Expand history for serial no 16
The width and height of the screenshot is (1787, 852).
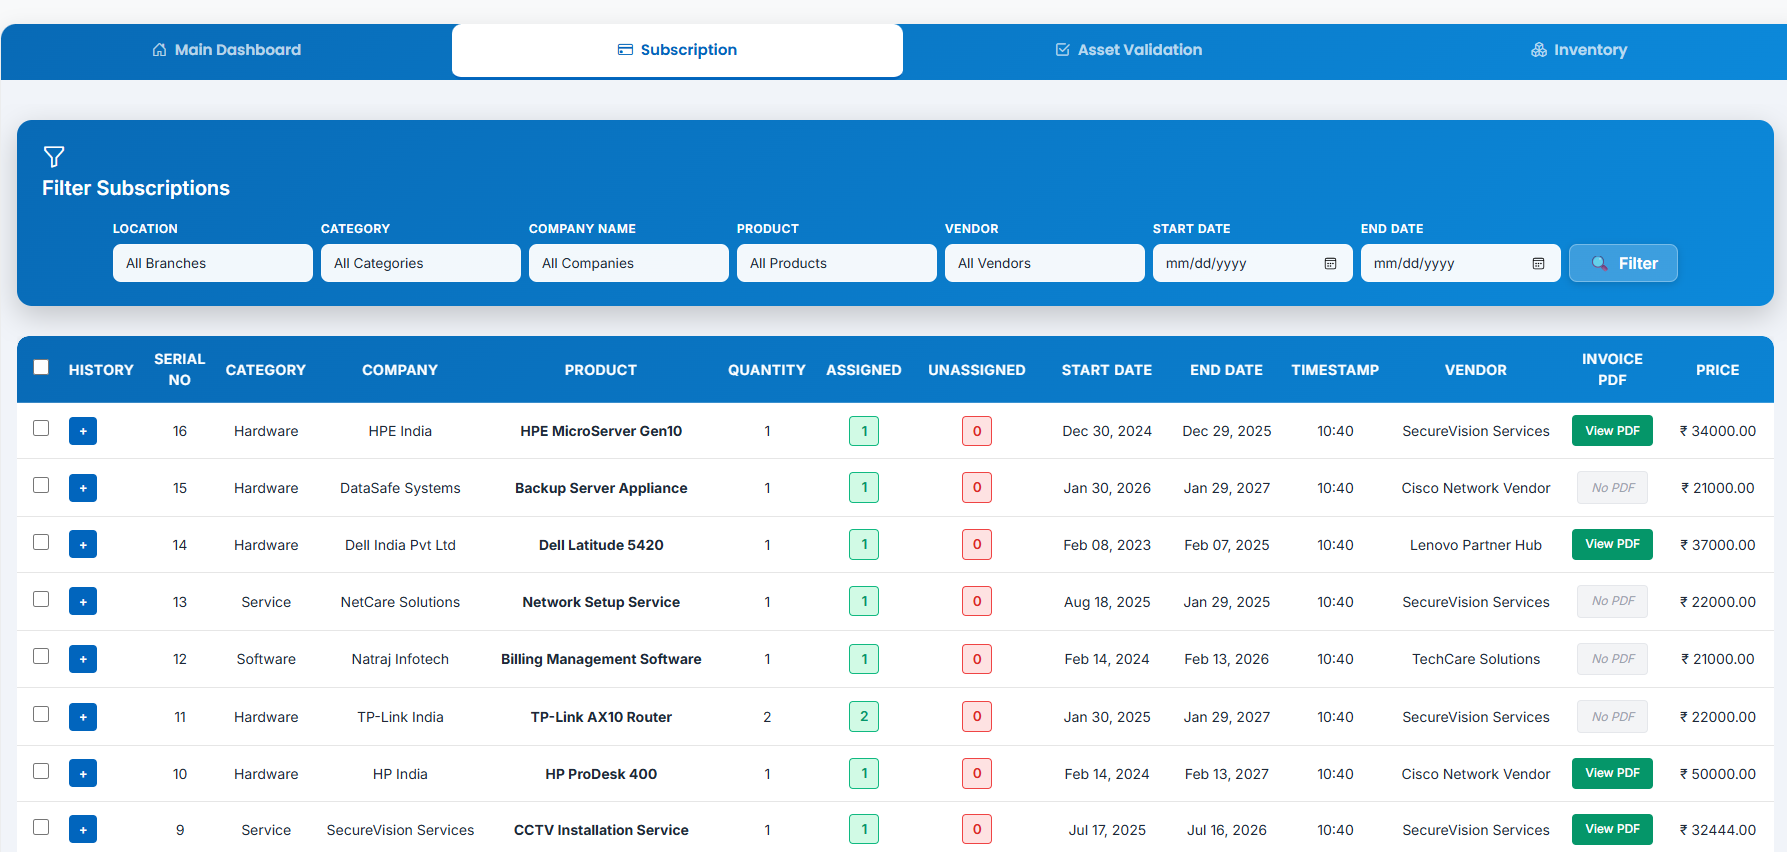click(83, 431)
